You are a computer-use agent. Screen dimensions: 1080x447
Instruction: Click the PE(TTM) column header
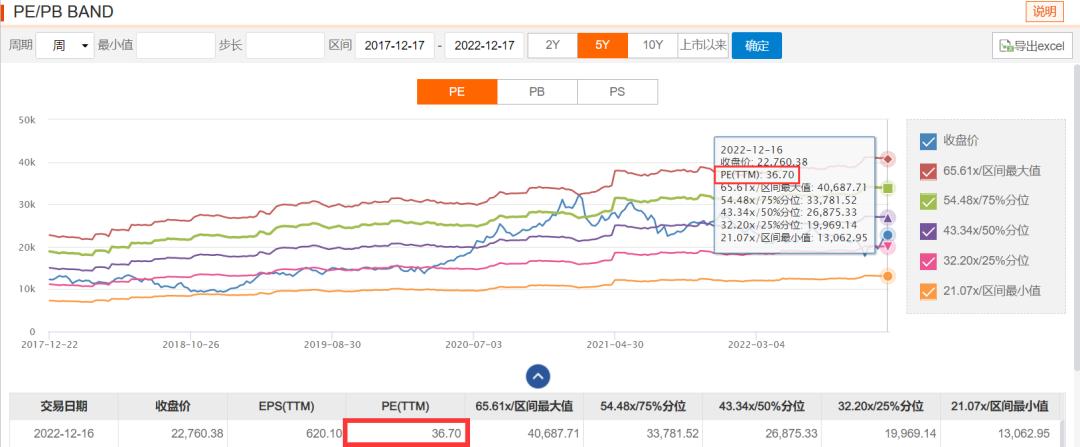coord(405,406)
